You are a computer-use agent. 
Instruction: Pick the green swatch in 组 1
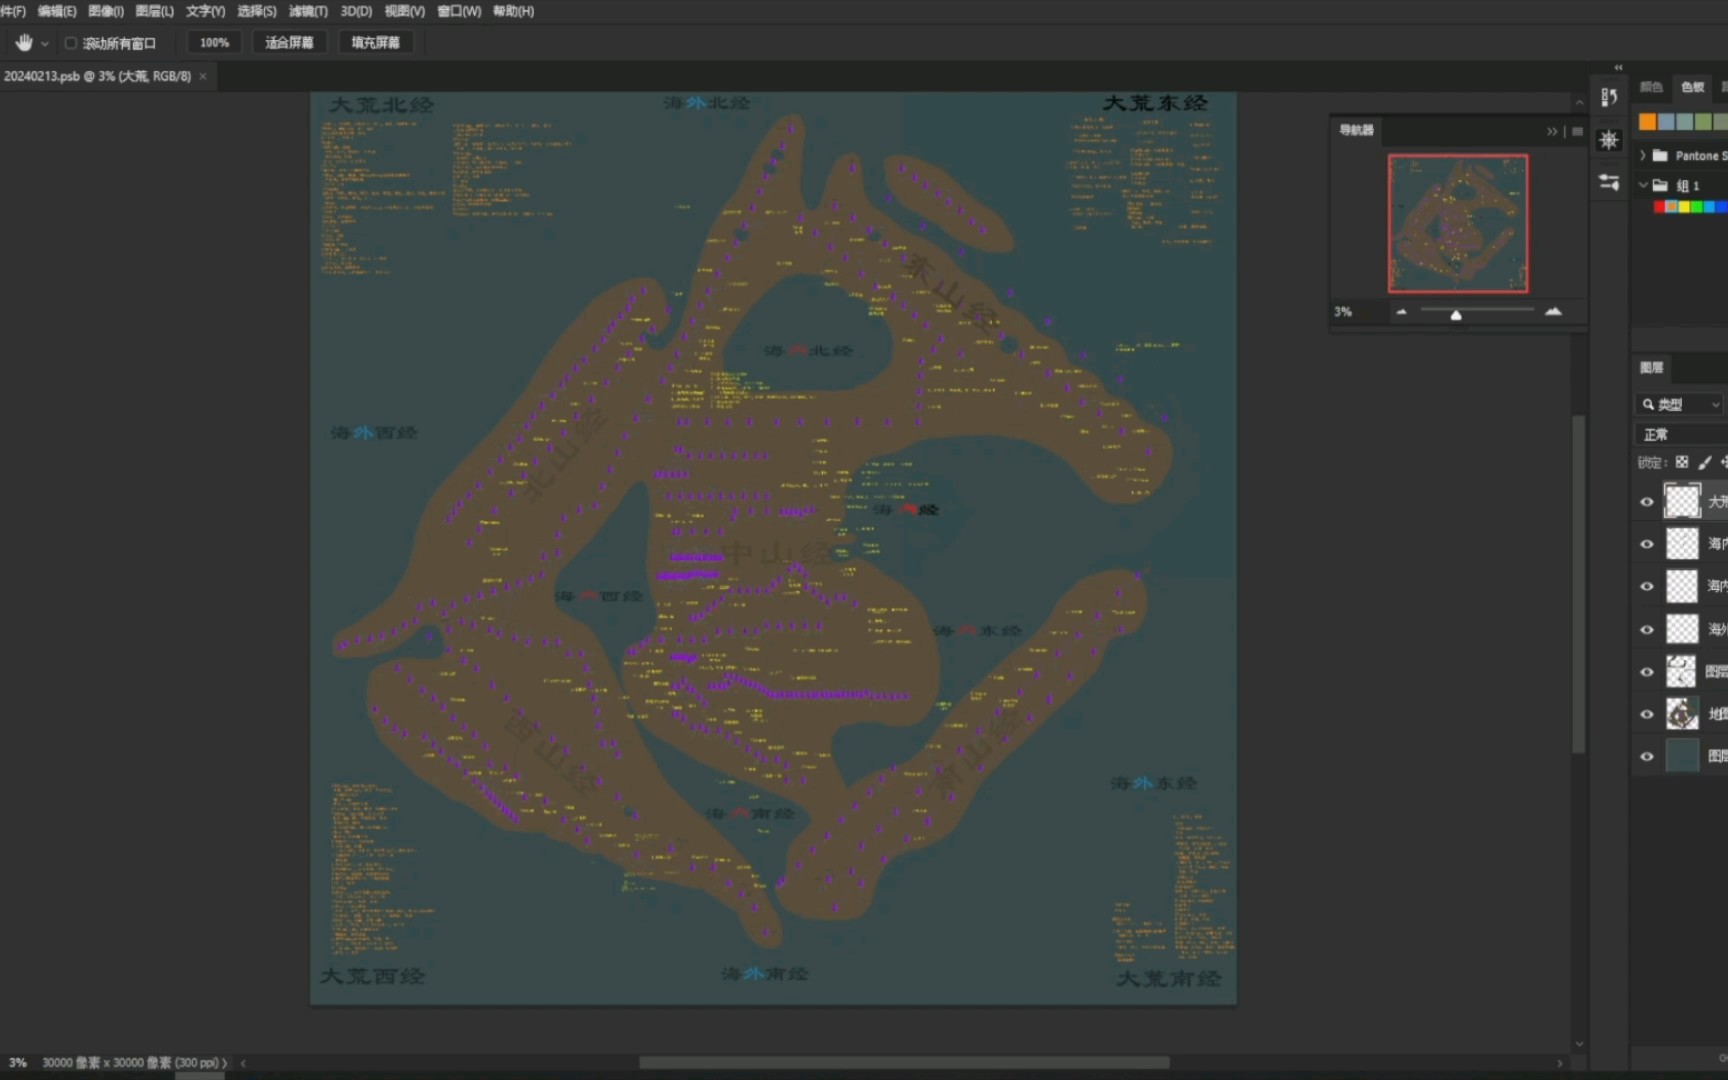click(1696, 207)
